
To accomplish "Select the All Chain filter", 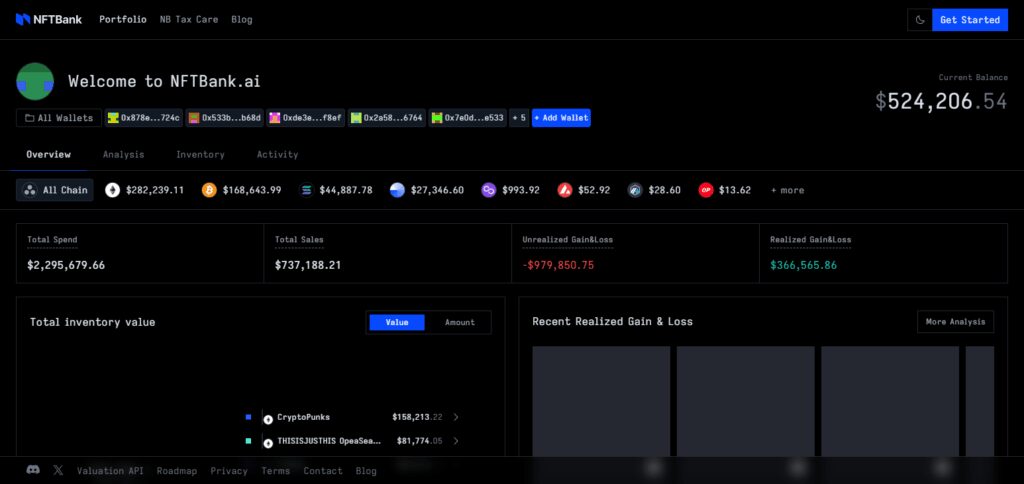I will point(56,190).
